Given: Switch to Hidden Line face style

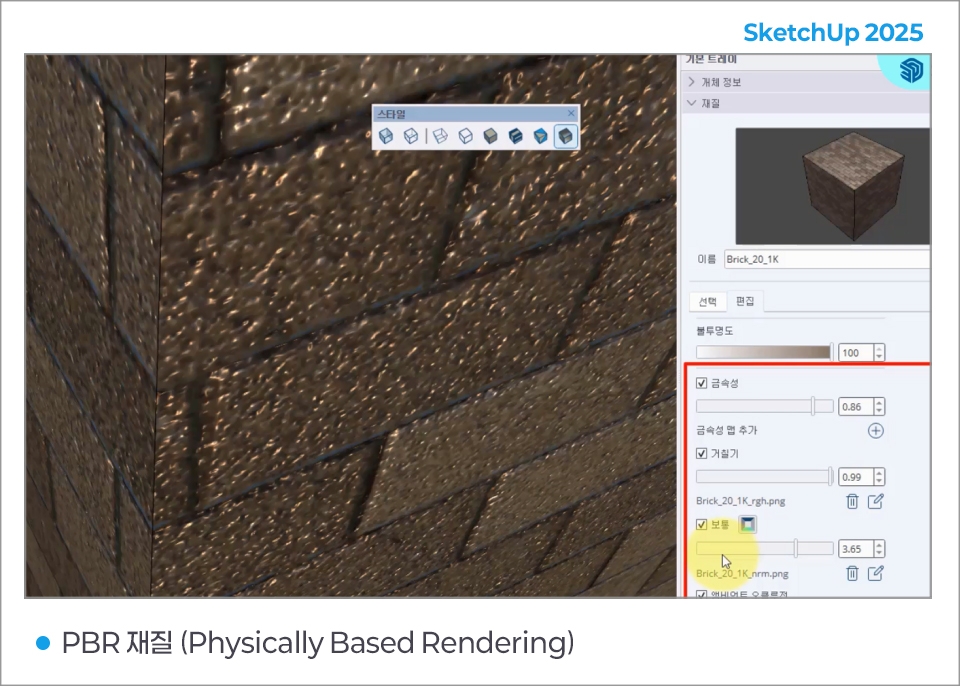Looking at the screenshot, I should coord(465,136).
